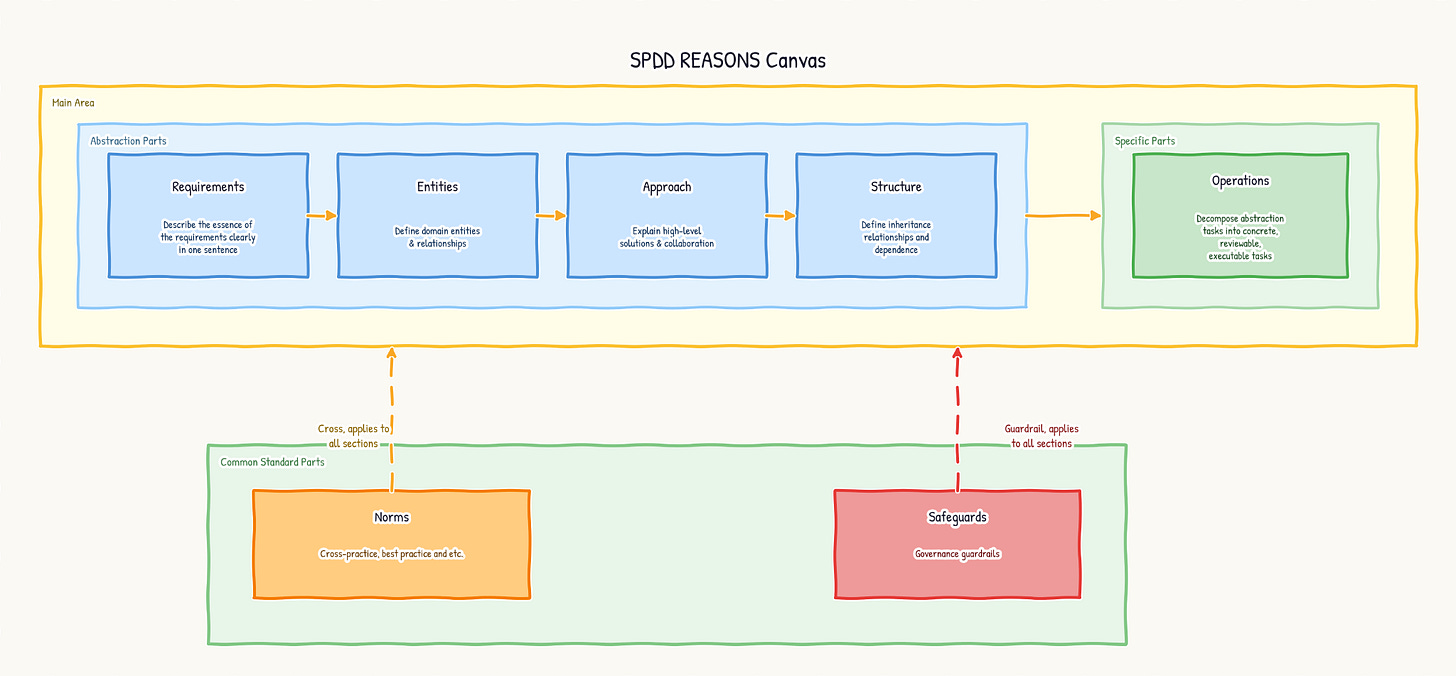Click 'Define inheritance relationships and dependence' text
The width and height of the screenshot is (1456, 676).
(x=896, y=237)
